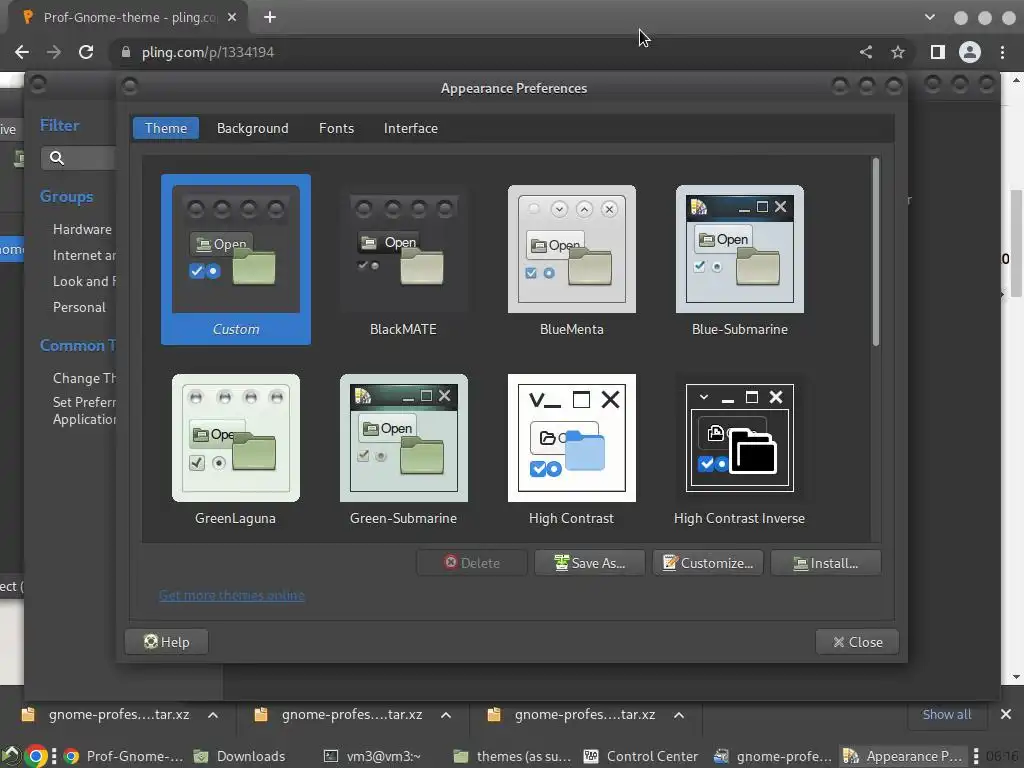Open the Interface tab
1024x768 pixels.
[x=411, y=128]
